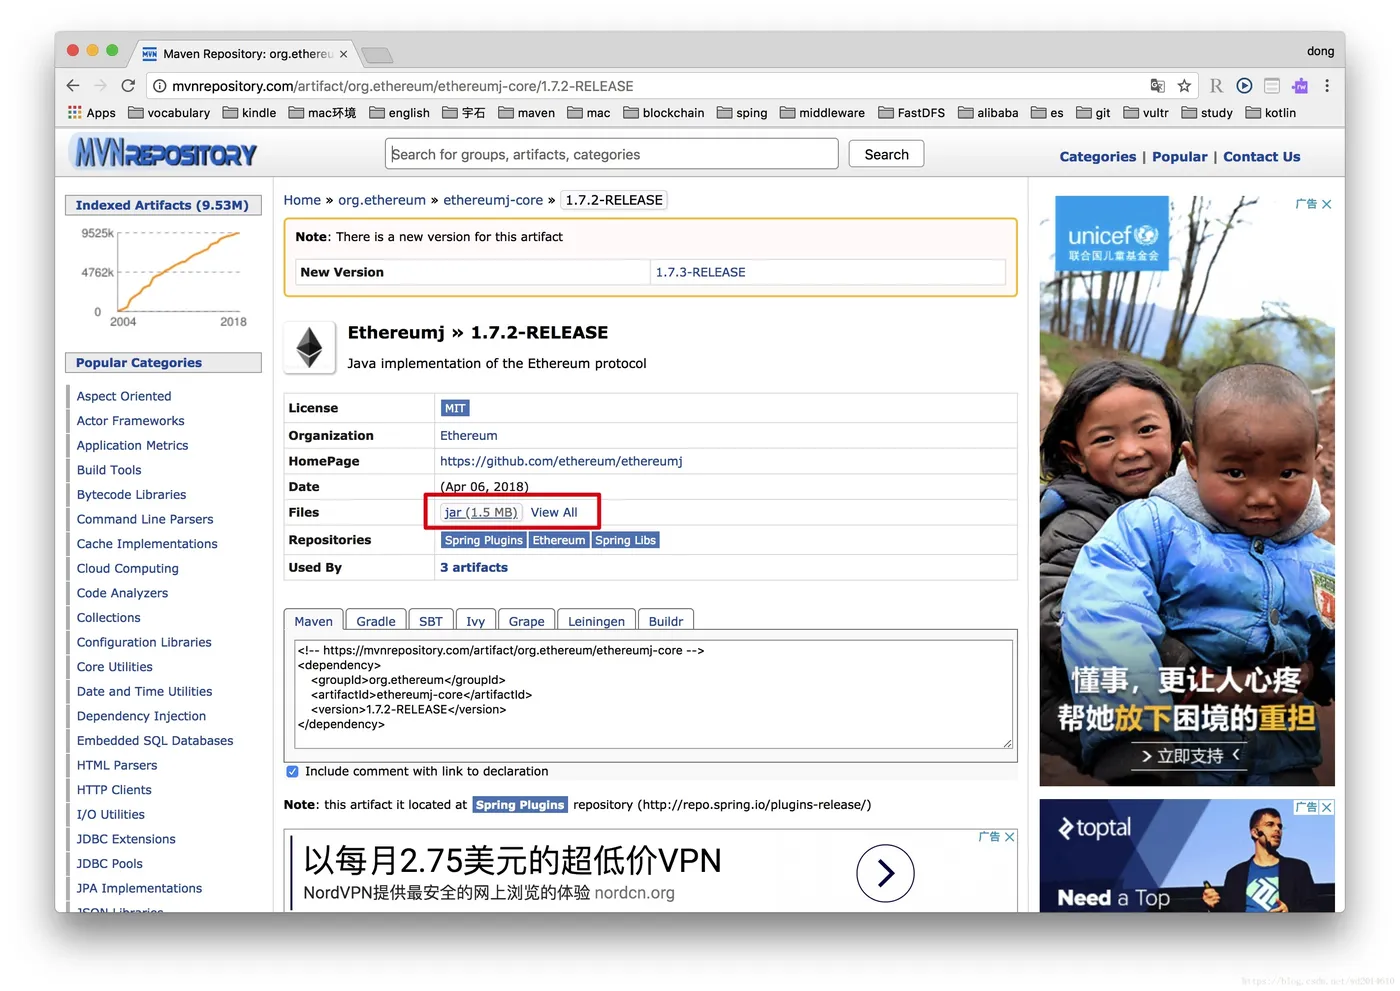Click the browser forward arrow

100,86
